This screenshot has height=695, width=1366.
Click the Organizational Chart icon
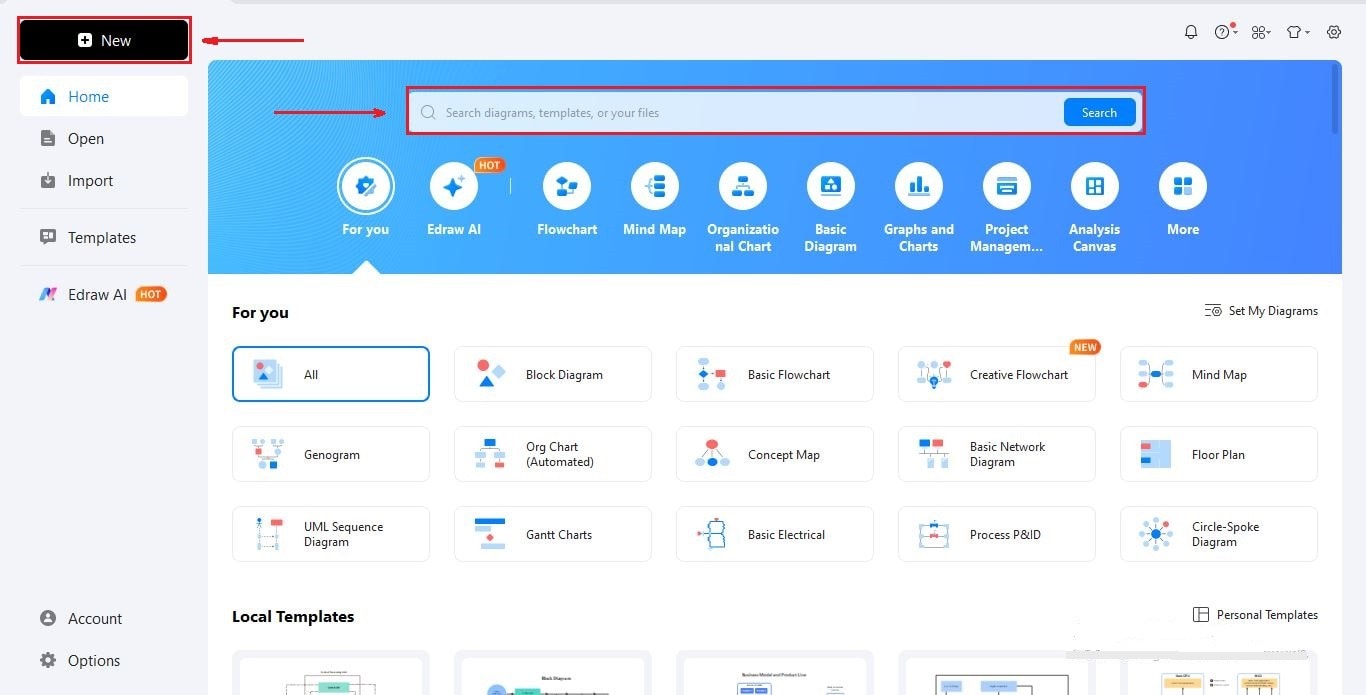tap(742, 186)
